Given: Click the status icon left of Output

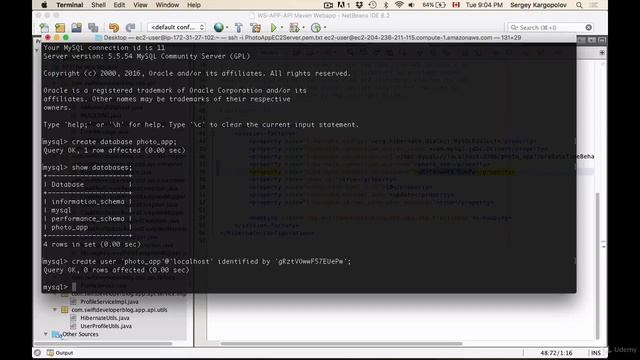Looking at the screenshot, I should pos(37,353).
